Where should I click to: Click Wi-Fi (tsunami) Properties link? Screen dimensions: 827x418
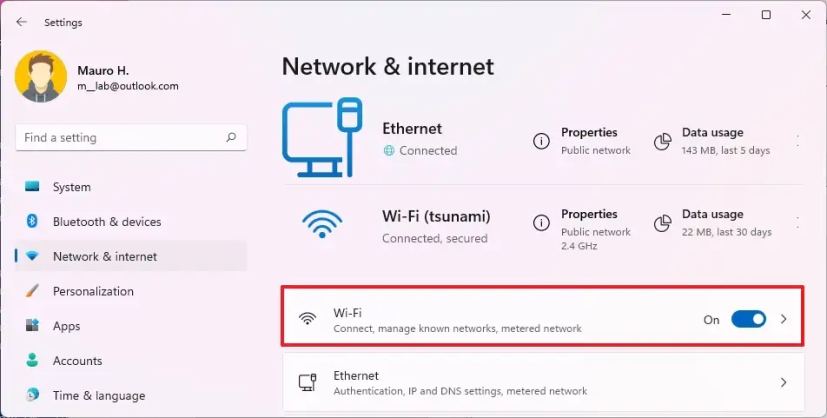(x=589, y=214)
